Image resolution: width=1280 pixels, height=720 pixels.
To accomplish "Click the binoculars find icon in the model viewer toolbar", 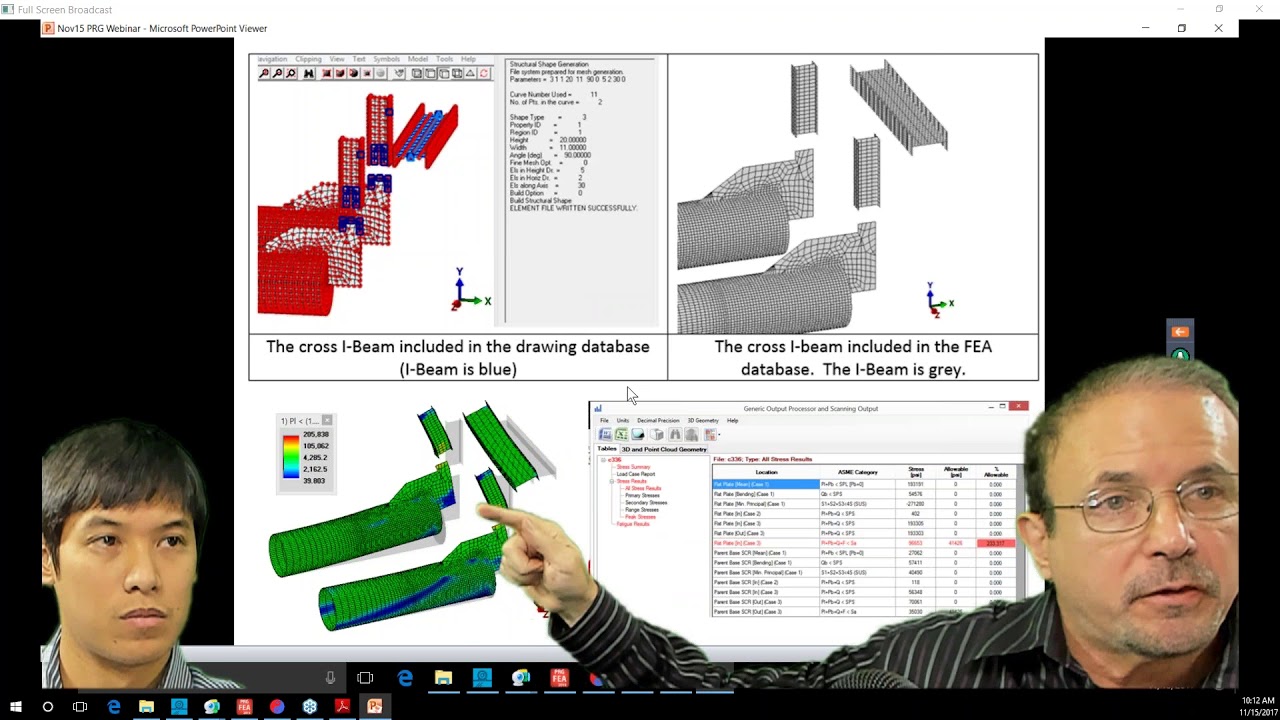I will 309,73.
